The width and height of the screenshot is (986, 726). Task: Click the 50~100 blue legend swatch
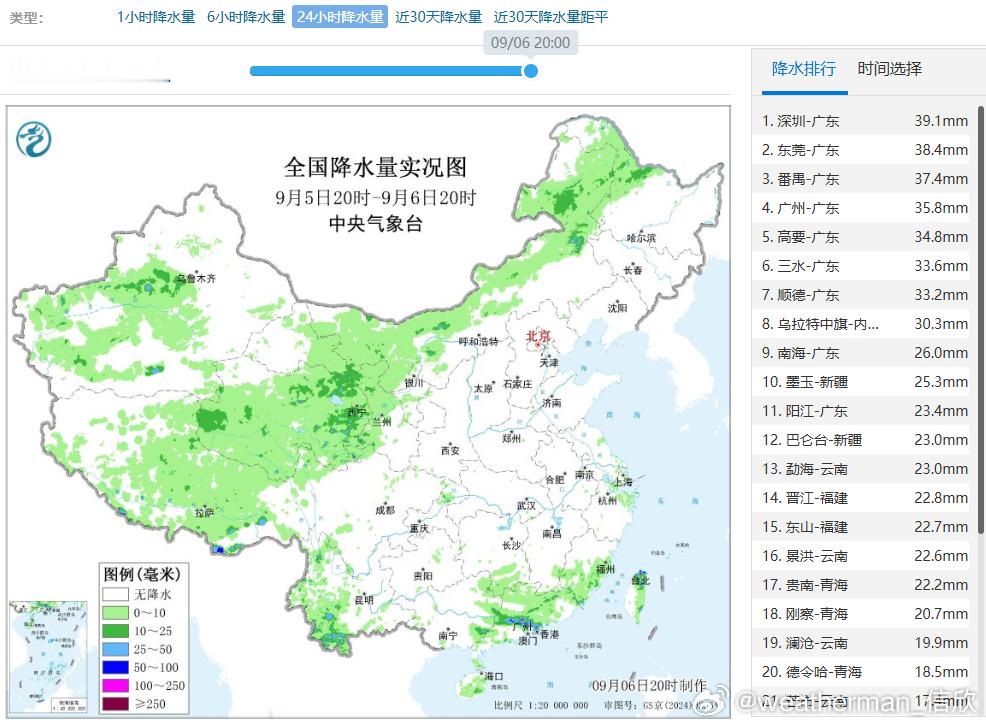pyautogui.click(x=116, y=668)
